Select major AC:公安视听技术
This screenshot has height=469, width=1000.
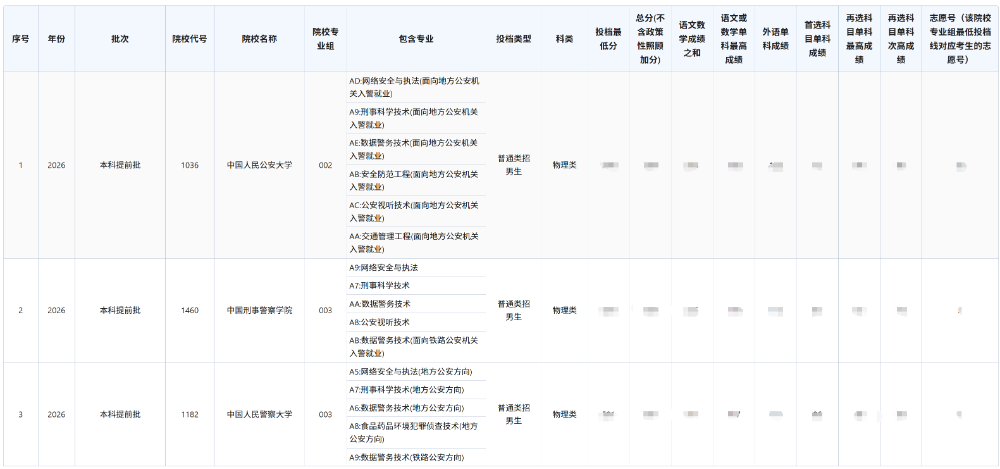[x=416, y=212]
